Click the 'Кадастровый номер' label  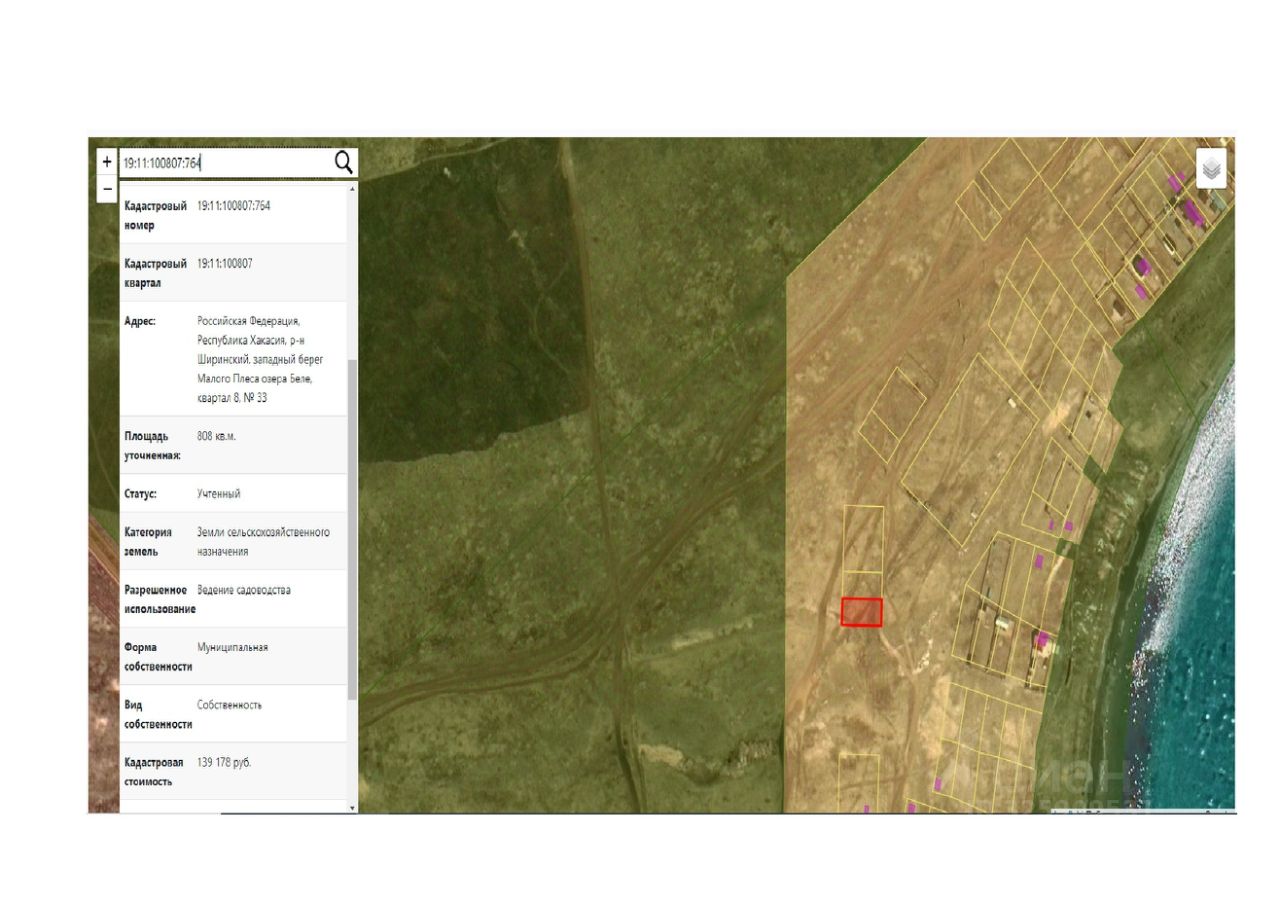click(x=156, y=215)
